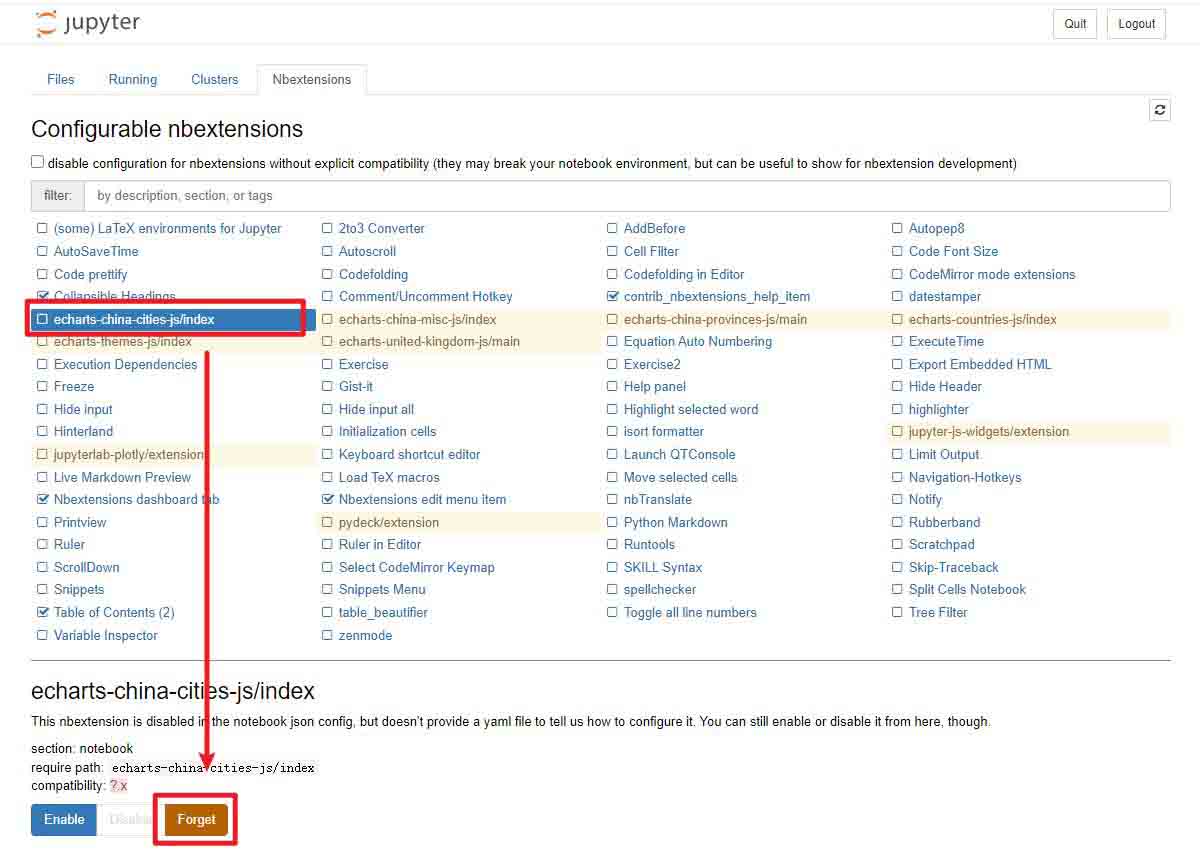
Task: Select Toggle all line numbers extension
Action: pos(690,612)
